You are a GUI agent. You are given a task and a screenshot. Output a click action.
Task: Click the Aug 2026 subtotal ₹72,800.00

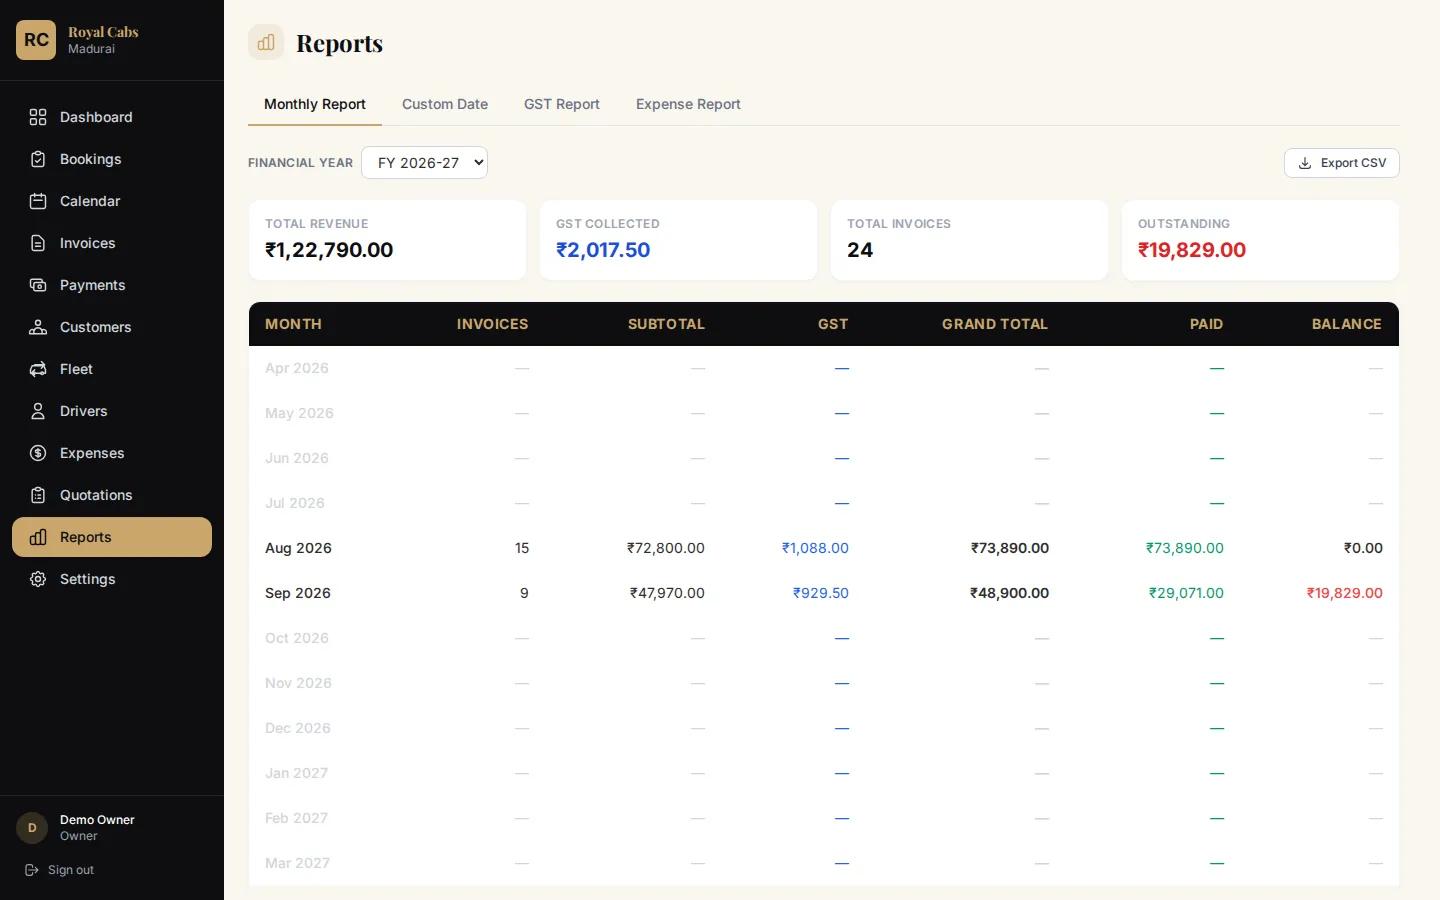pos(666,548)
